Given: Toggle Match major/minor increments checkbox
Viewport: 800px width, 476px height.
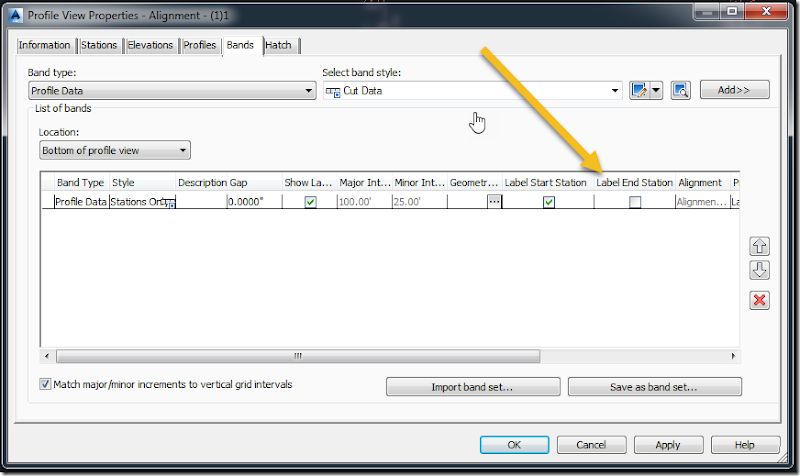Looking at the screenshot, I should (45, 384).
